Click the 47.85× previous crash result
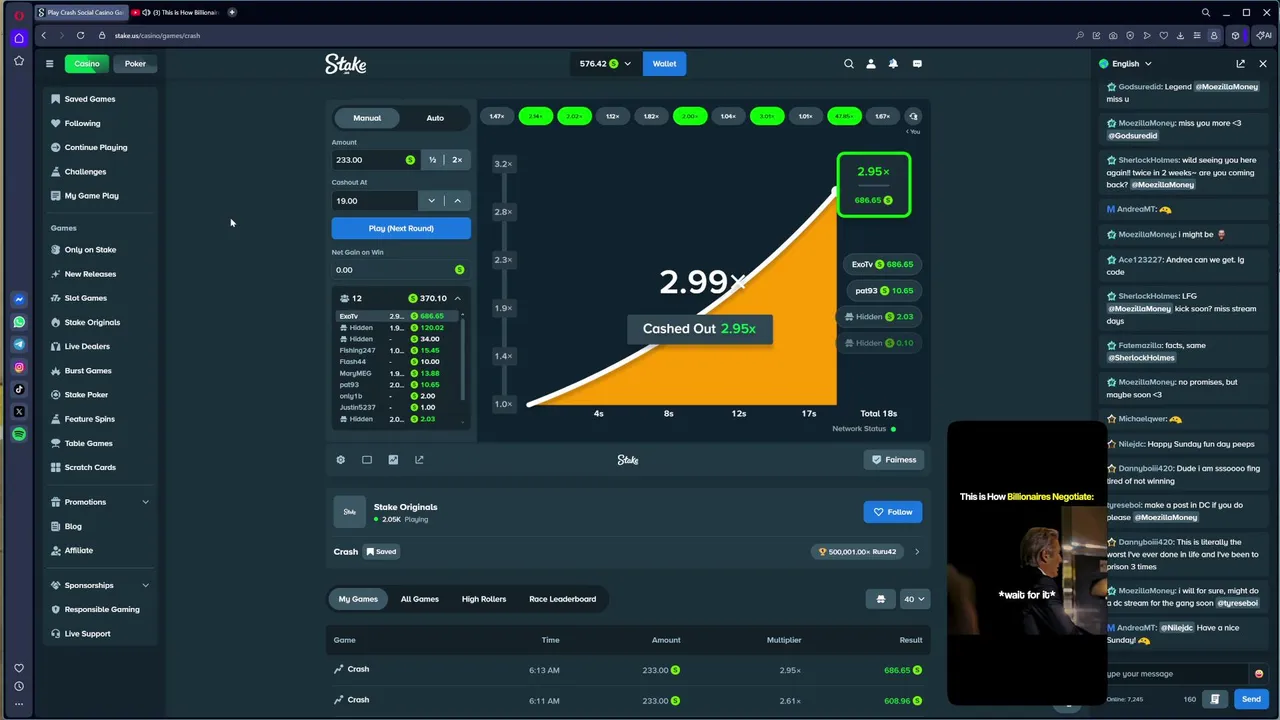 (844, 117)
